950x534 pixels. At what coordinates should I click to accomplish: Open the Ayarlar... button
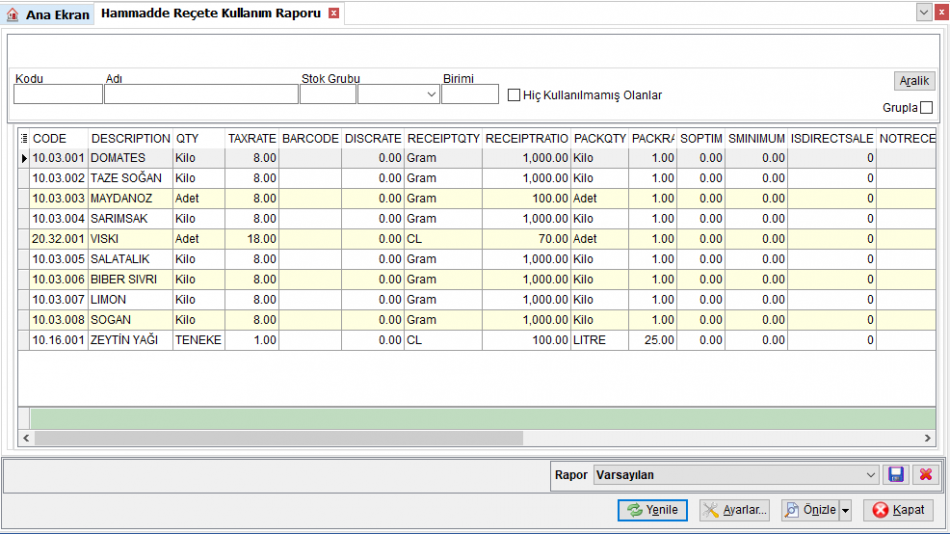tap(735, 510)
